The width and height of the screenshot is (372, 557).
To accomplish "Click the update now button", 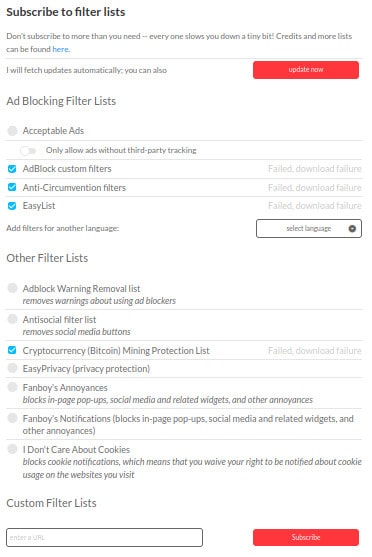I will click(306, 70).
